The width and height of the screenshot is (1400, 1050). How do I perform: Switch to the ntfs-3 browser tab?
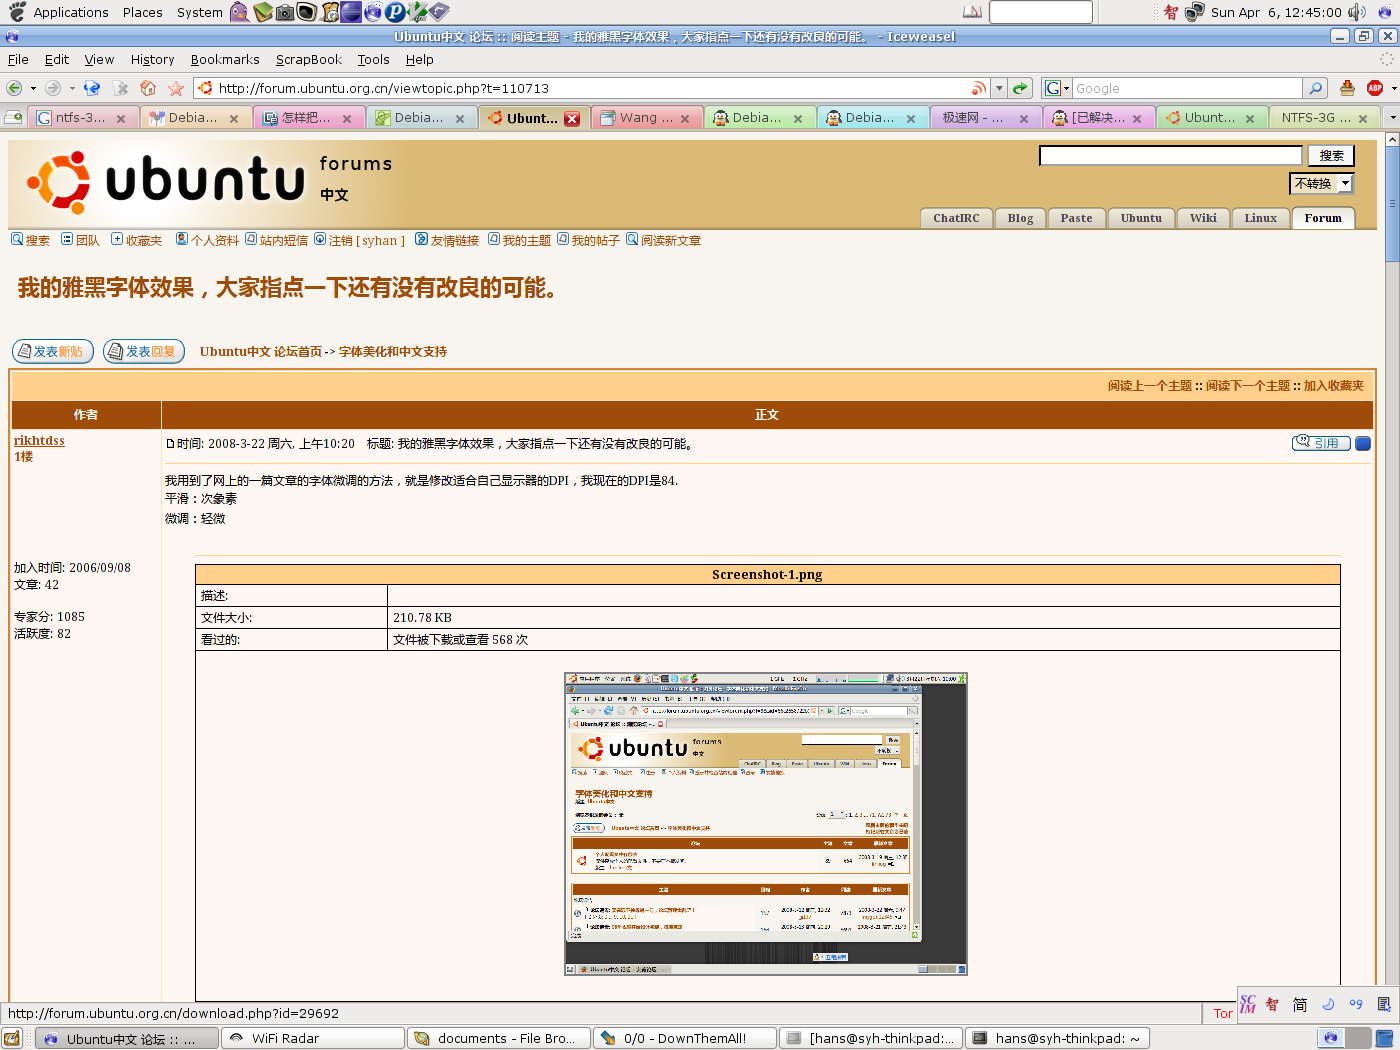(82, 118)
